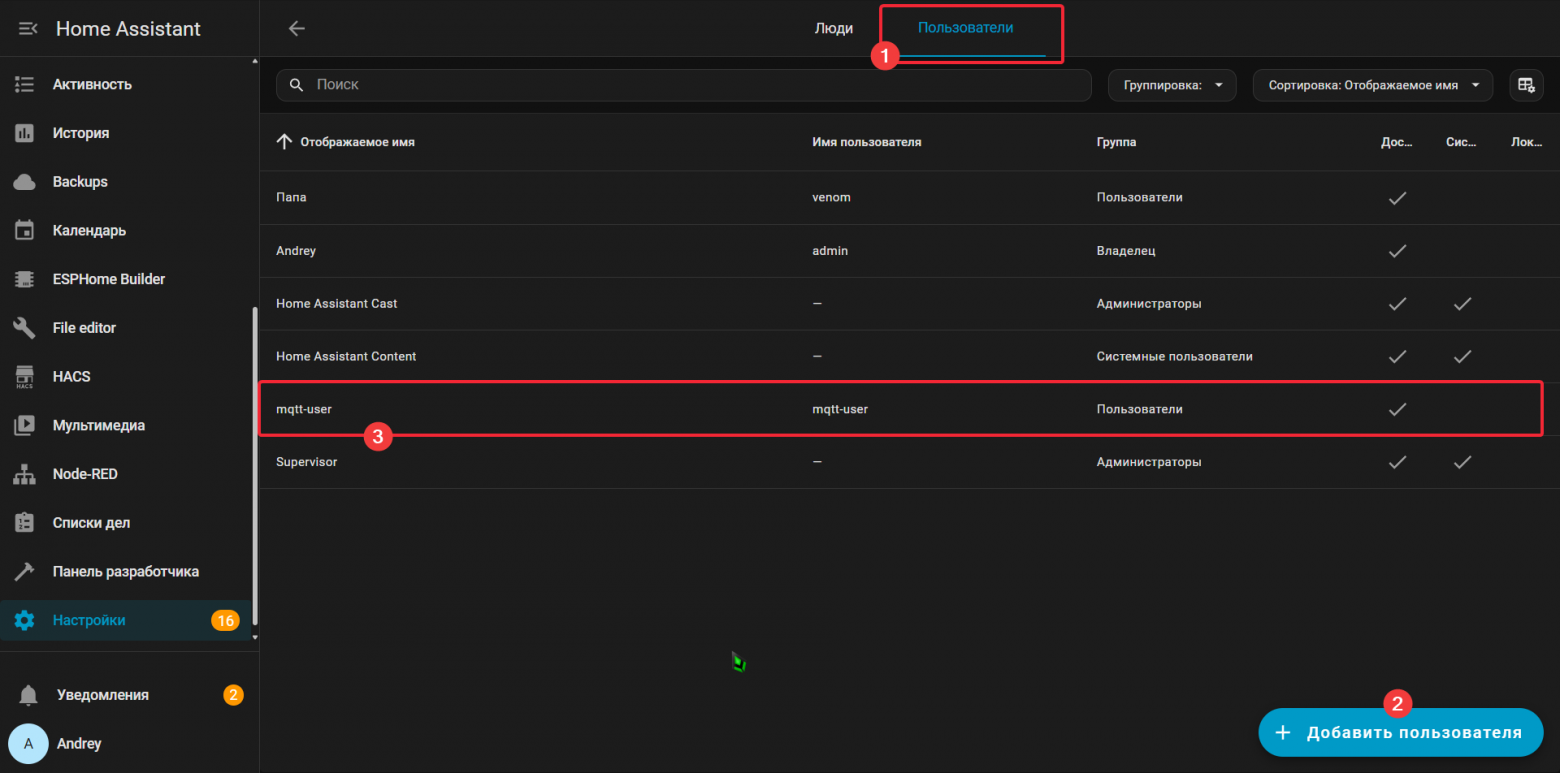This screenshot has width=1560, height=773.
Task: Open Календарь via its calendar icon
Action: click(25, 231)
